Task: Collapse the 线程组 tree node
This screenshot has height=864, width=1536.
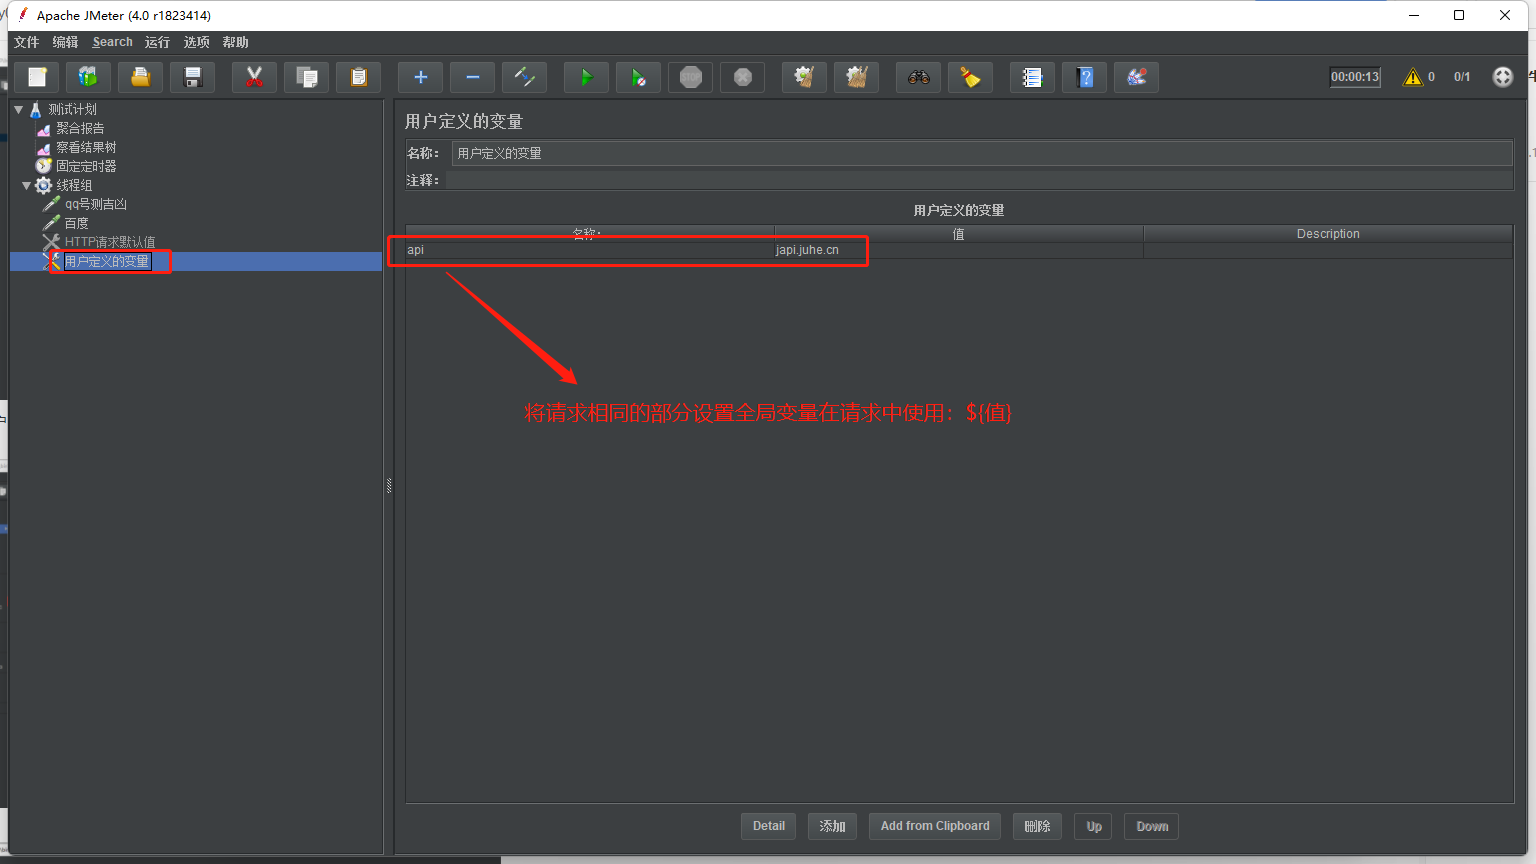Action: (x=26, y=185)
